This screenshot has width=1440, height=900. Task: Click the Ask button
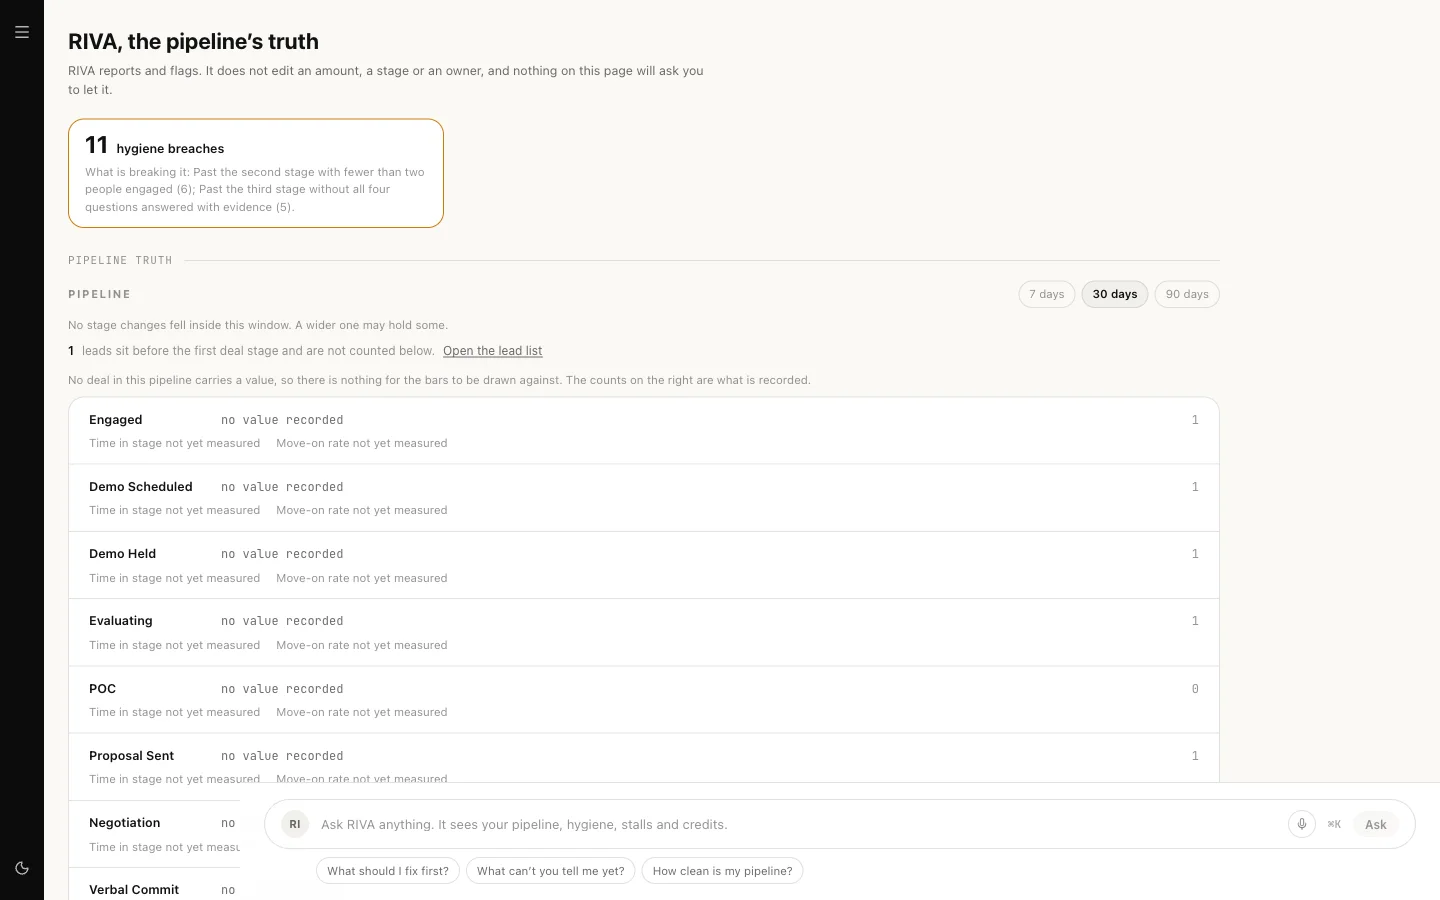click(x=1376, y=824)
